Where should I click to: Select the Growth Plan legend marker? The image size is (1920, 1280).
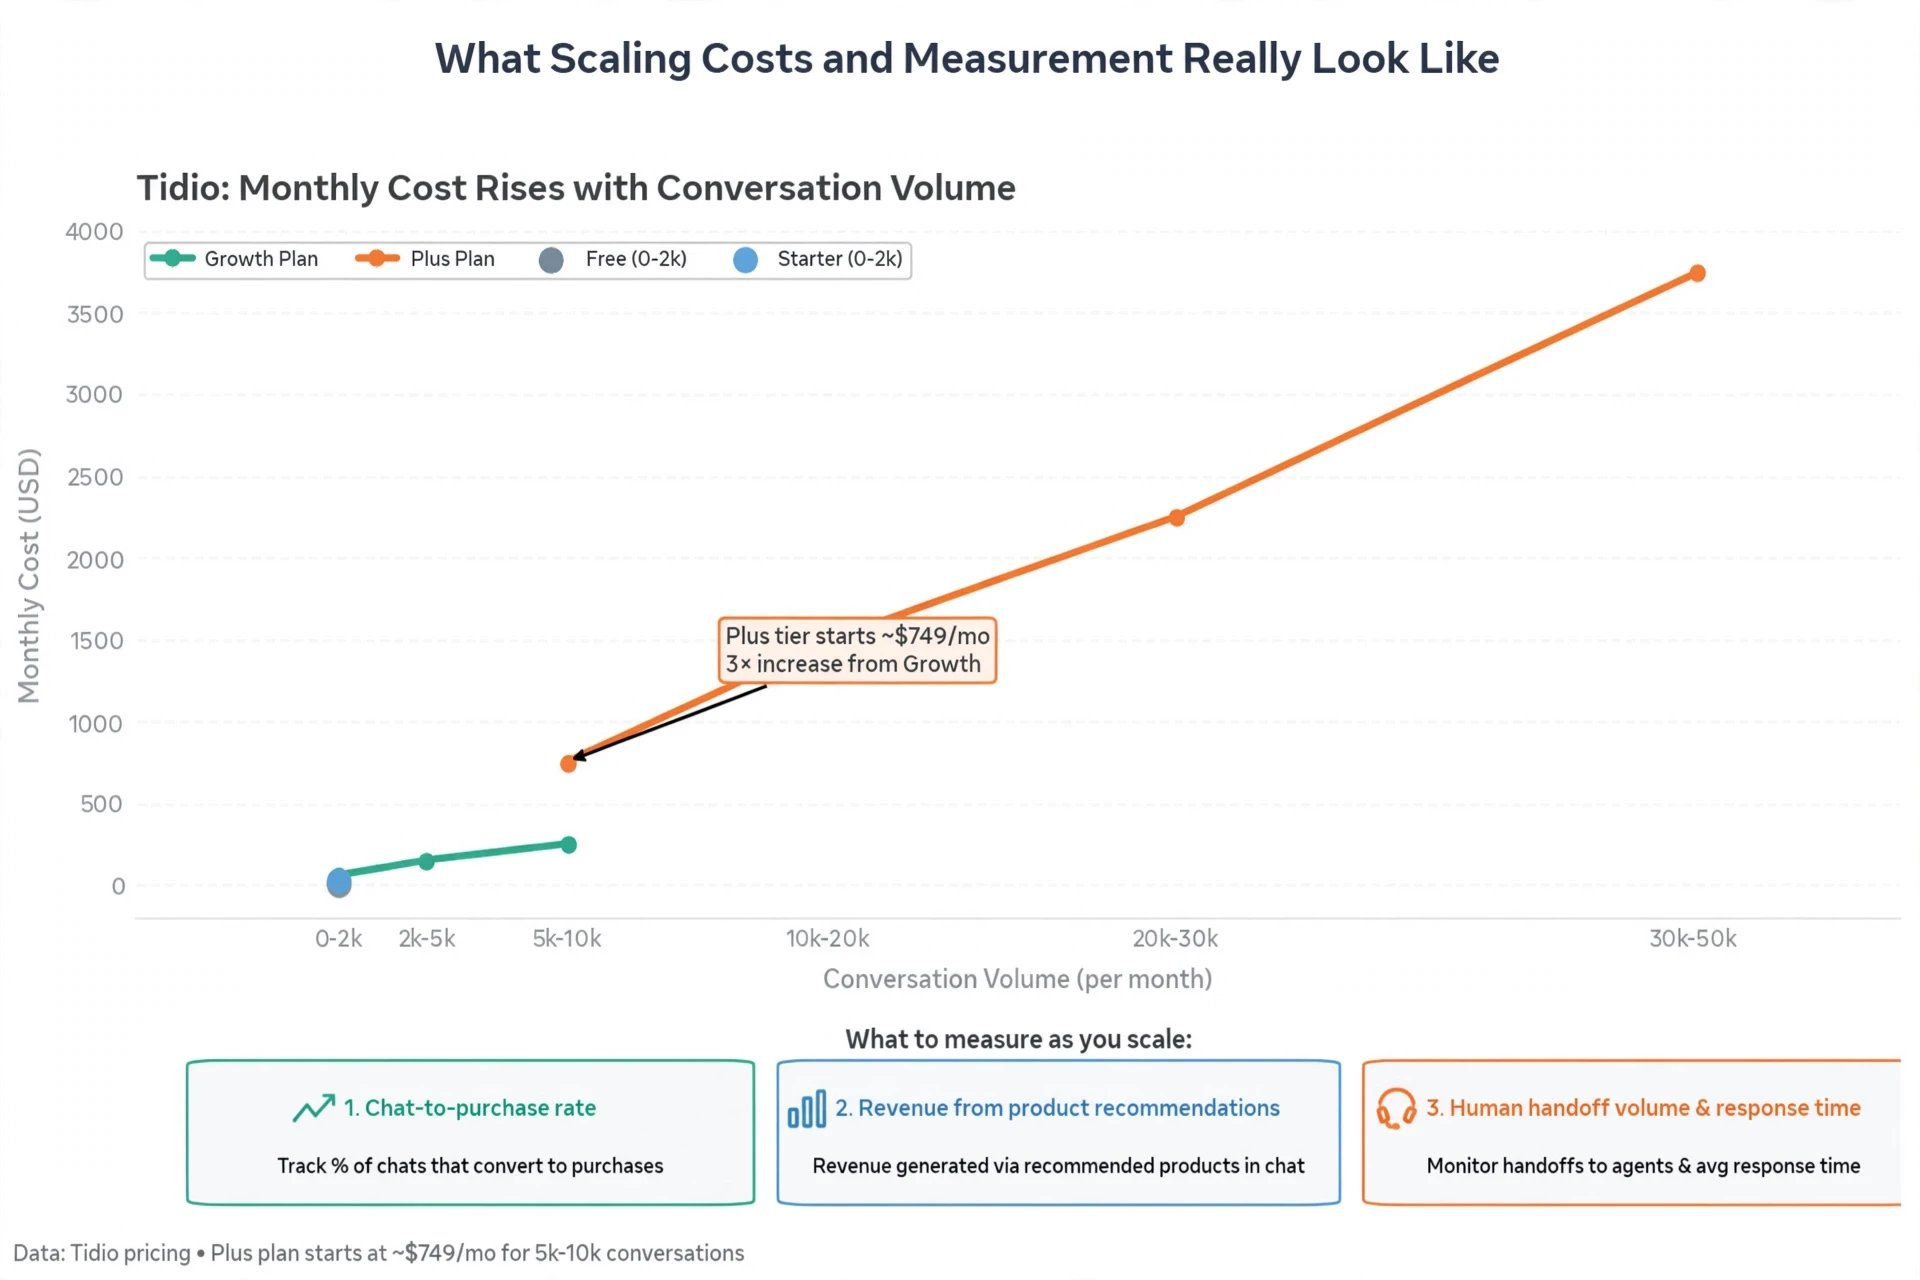click(173, 258)
